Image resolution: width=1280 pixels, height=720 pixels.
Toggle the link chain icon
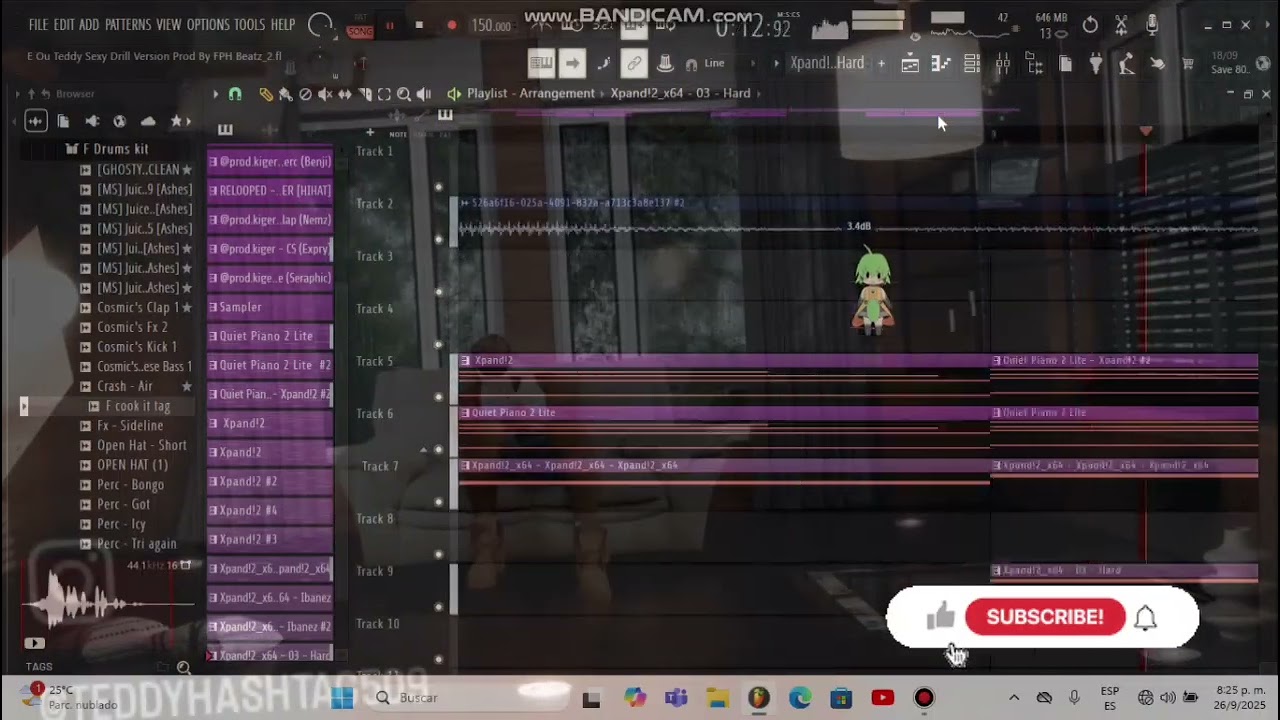tap(634, 63)
